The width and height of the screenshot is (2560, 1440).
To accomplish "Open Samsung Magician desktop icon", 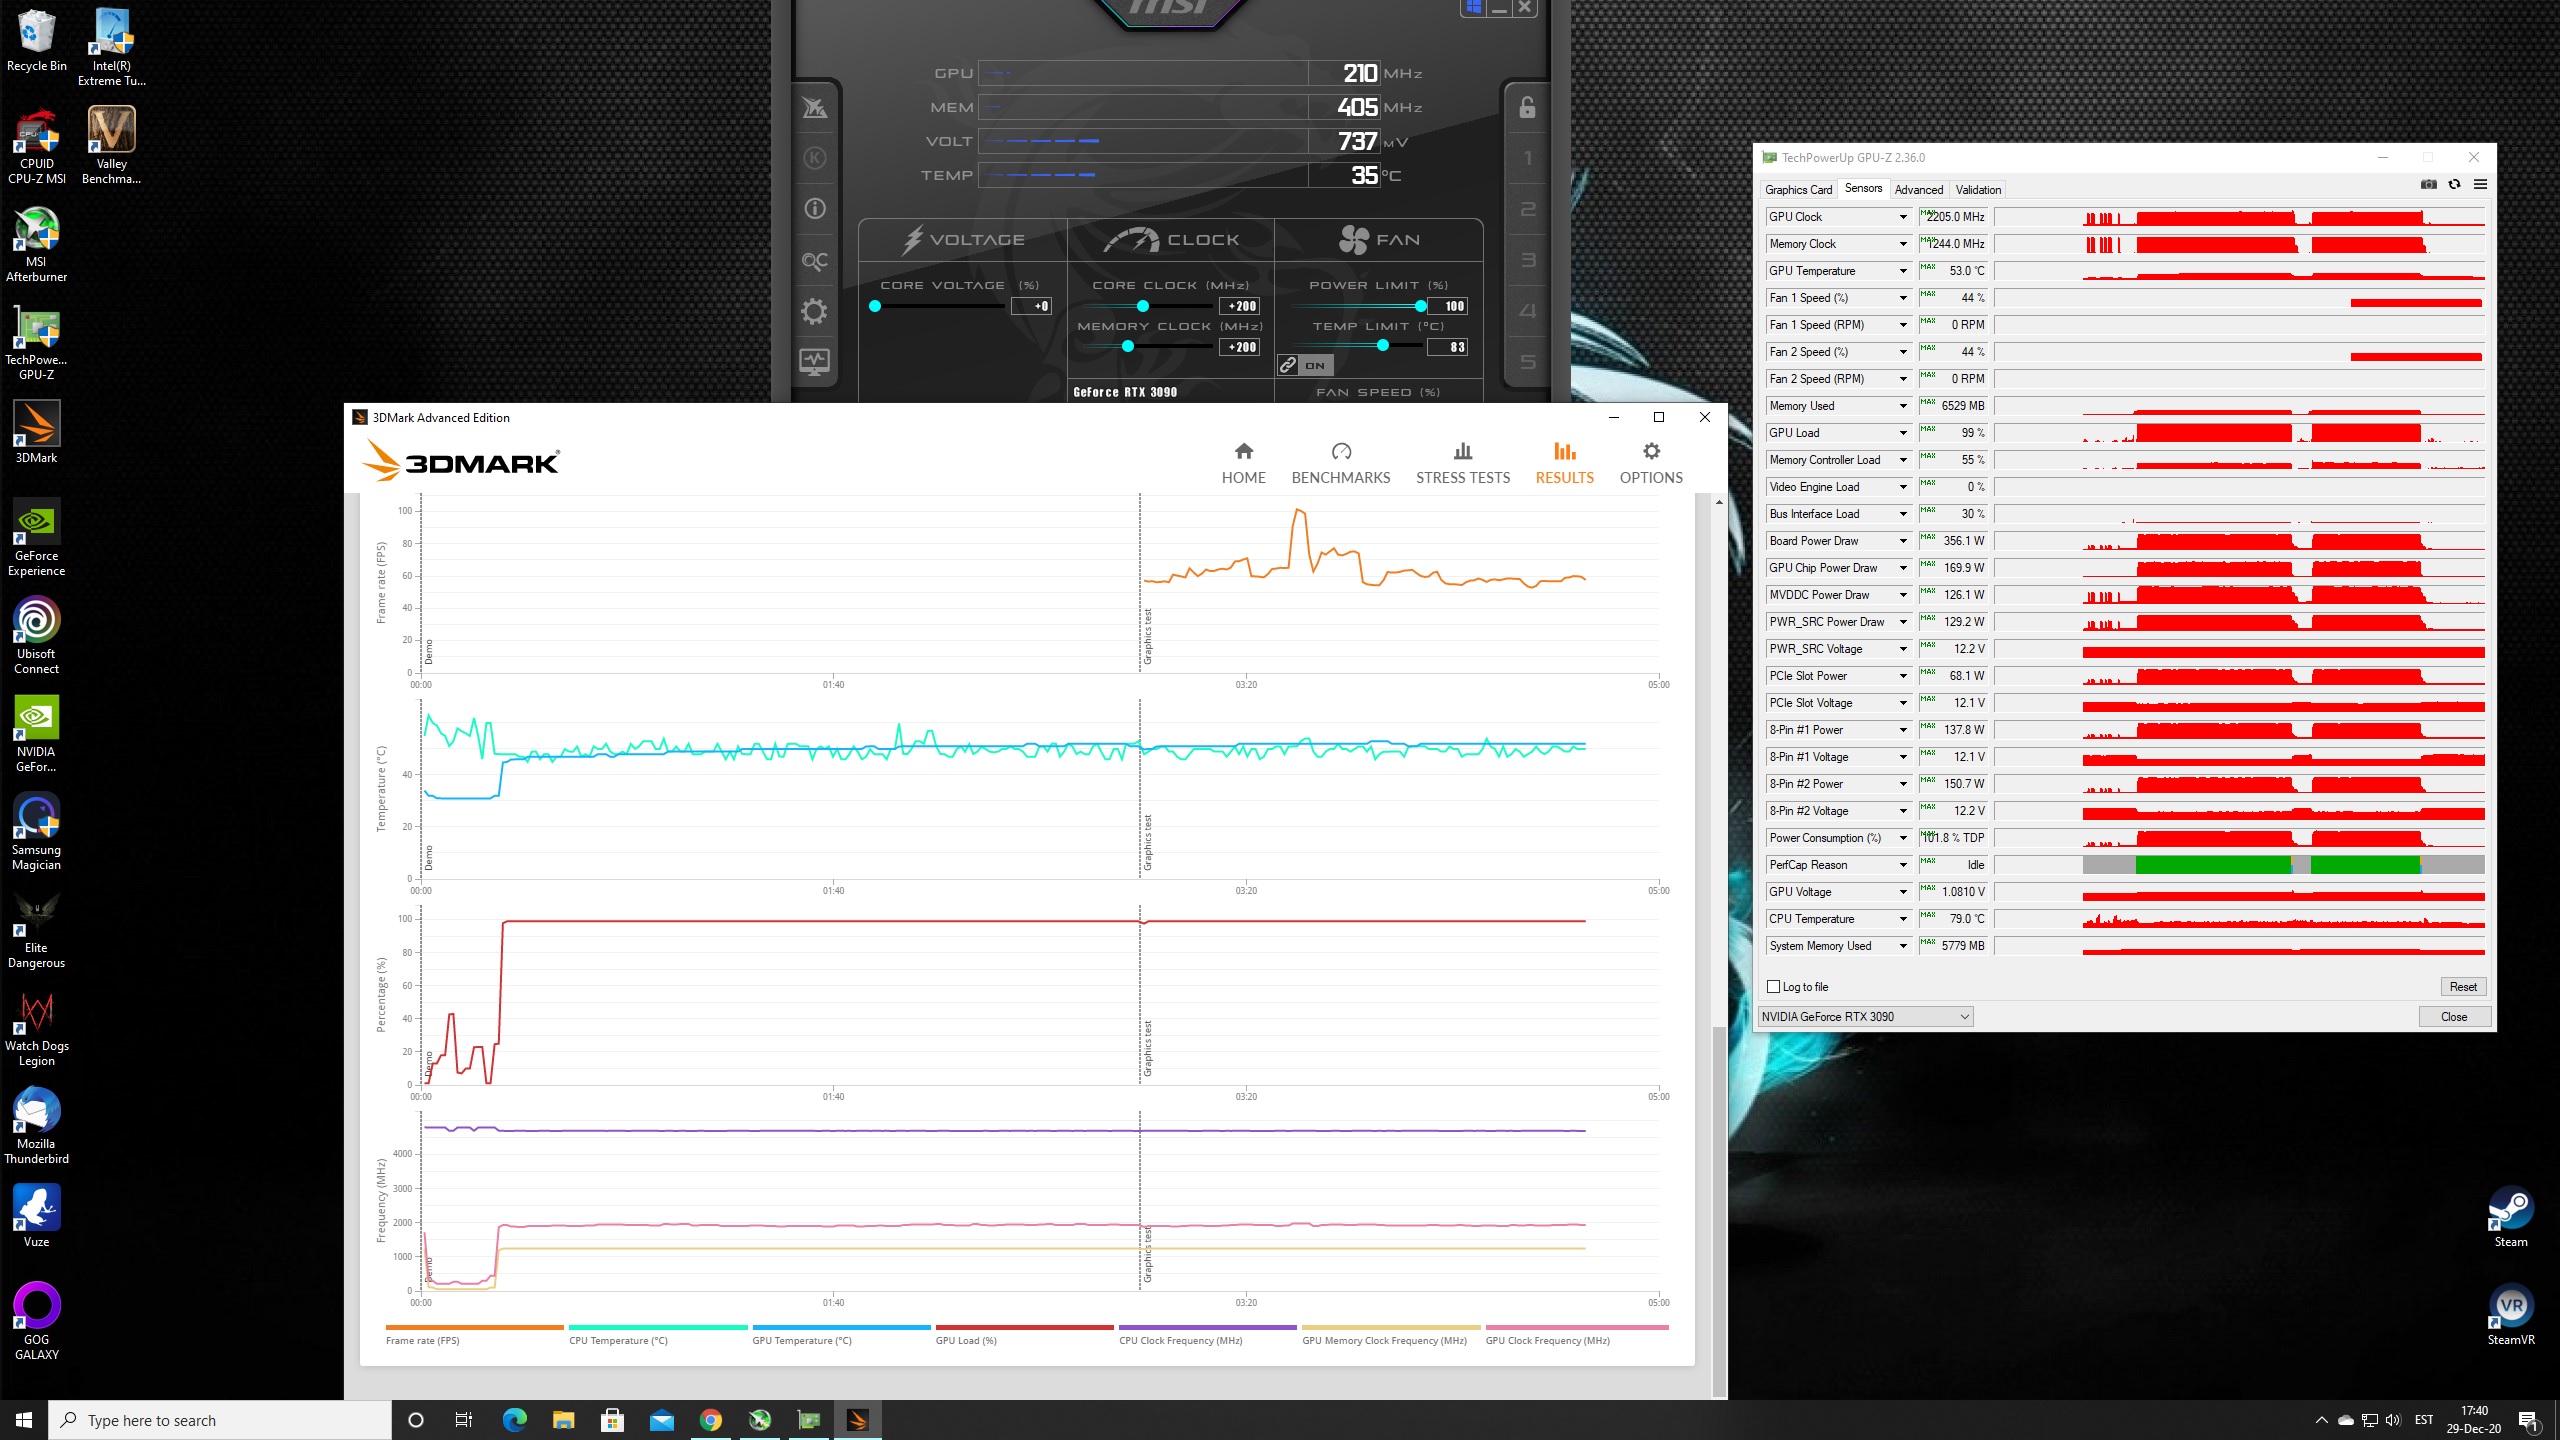I will [37, 831].
